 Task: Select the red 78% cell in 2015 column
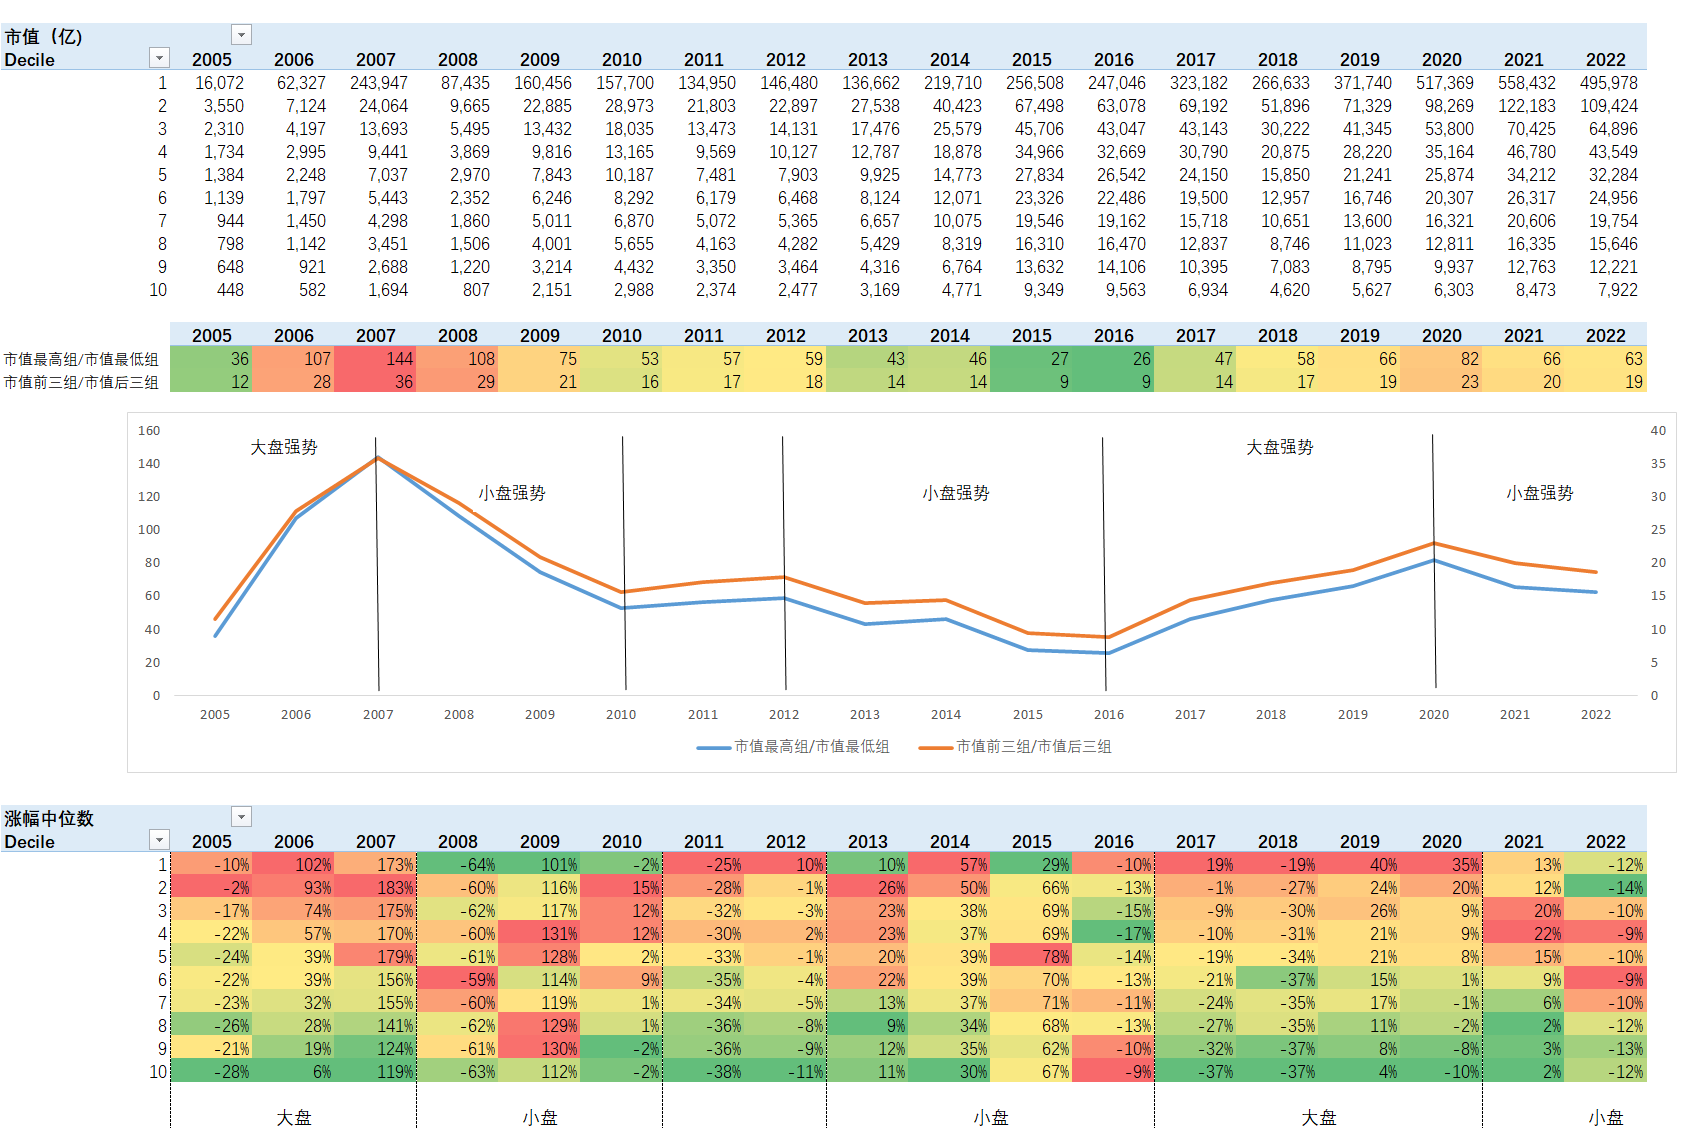[x=1031, y=957]
